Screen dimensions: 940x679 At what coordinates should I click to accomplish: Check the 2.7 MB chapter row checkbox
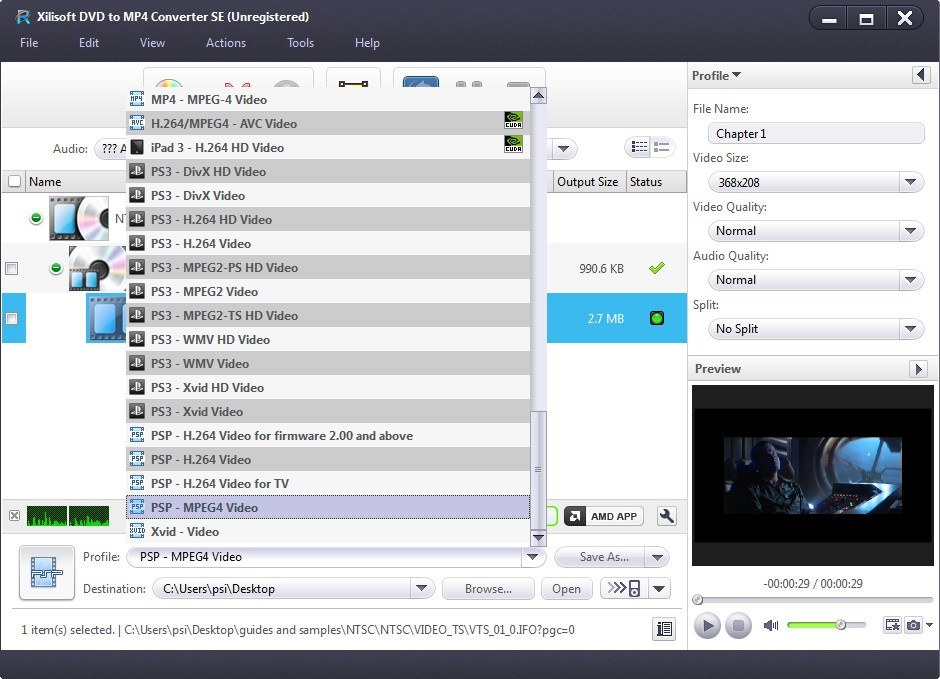point(11,318)
